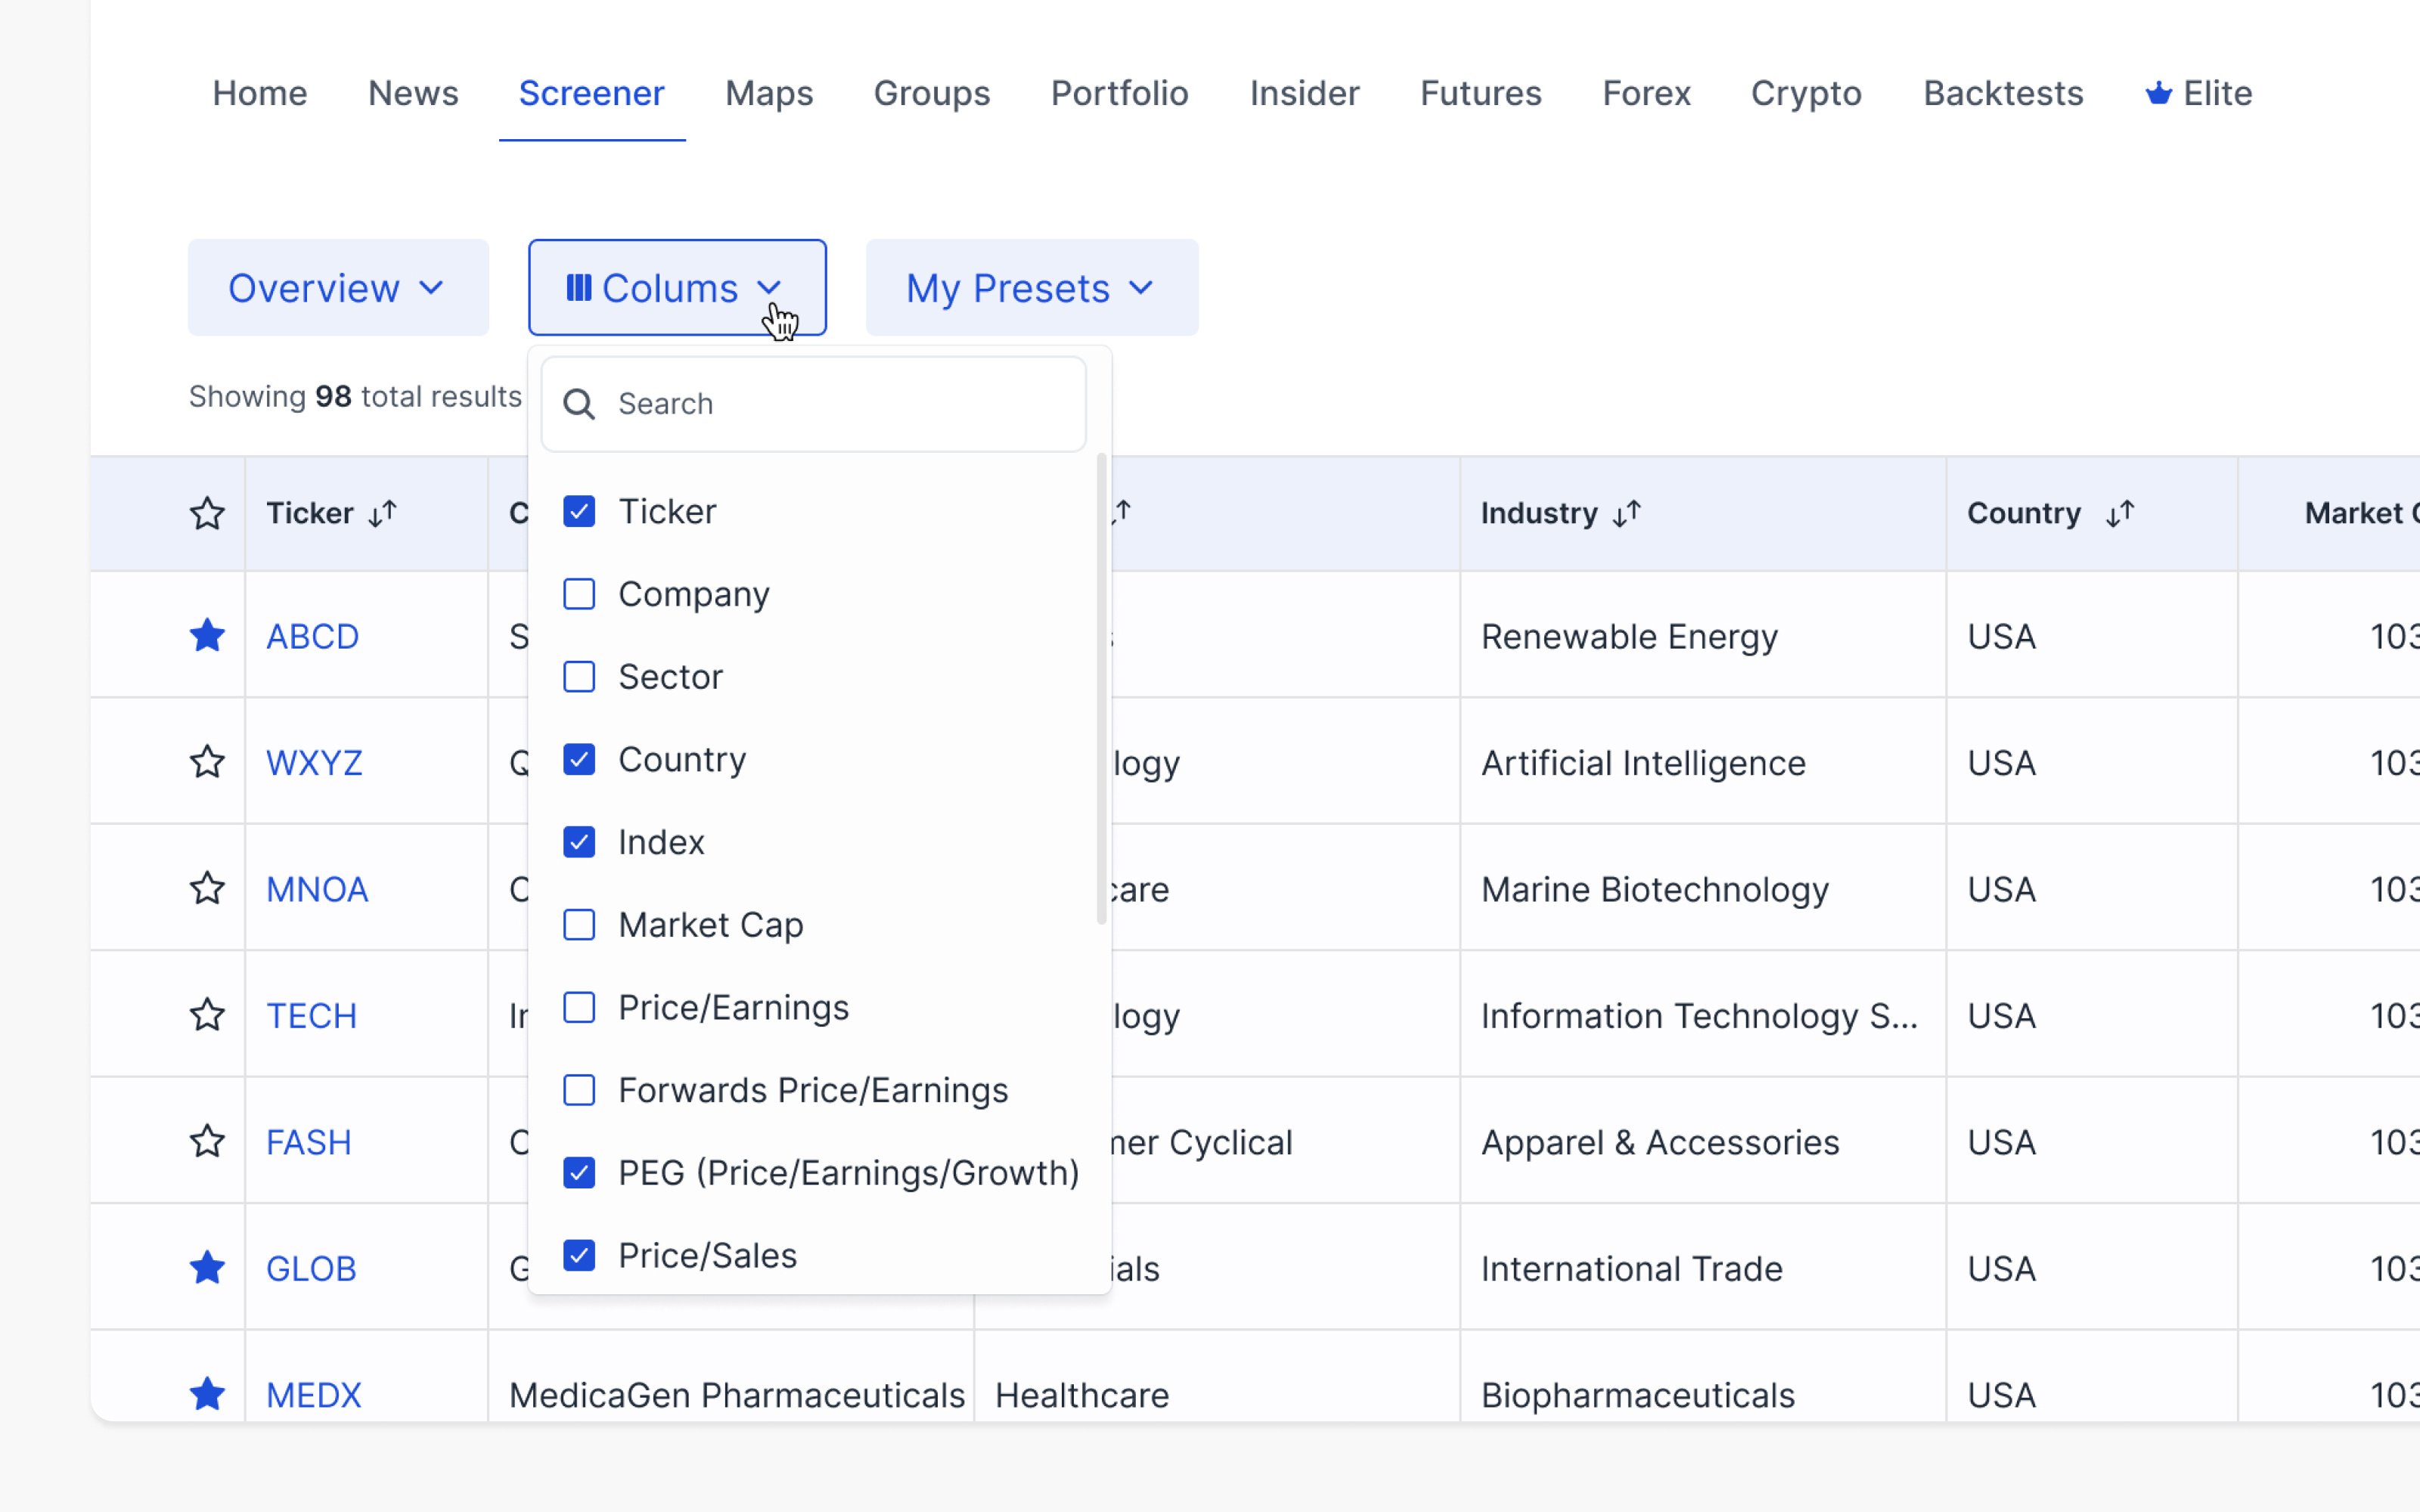Open the Elite tab

tap(2199, 93)
